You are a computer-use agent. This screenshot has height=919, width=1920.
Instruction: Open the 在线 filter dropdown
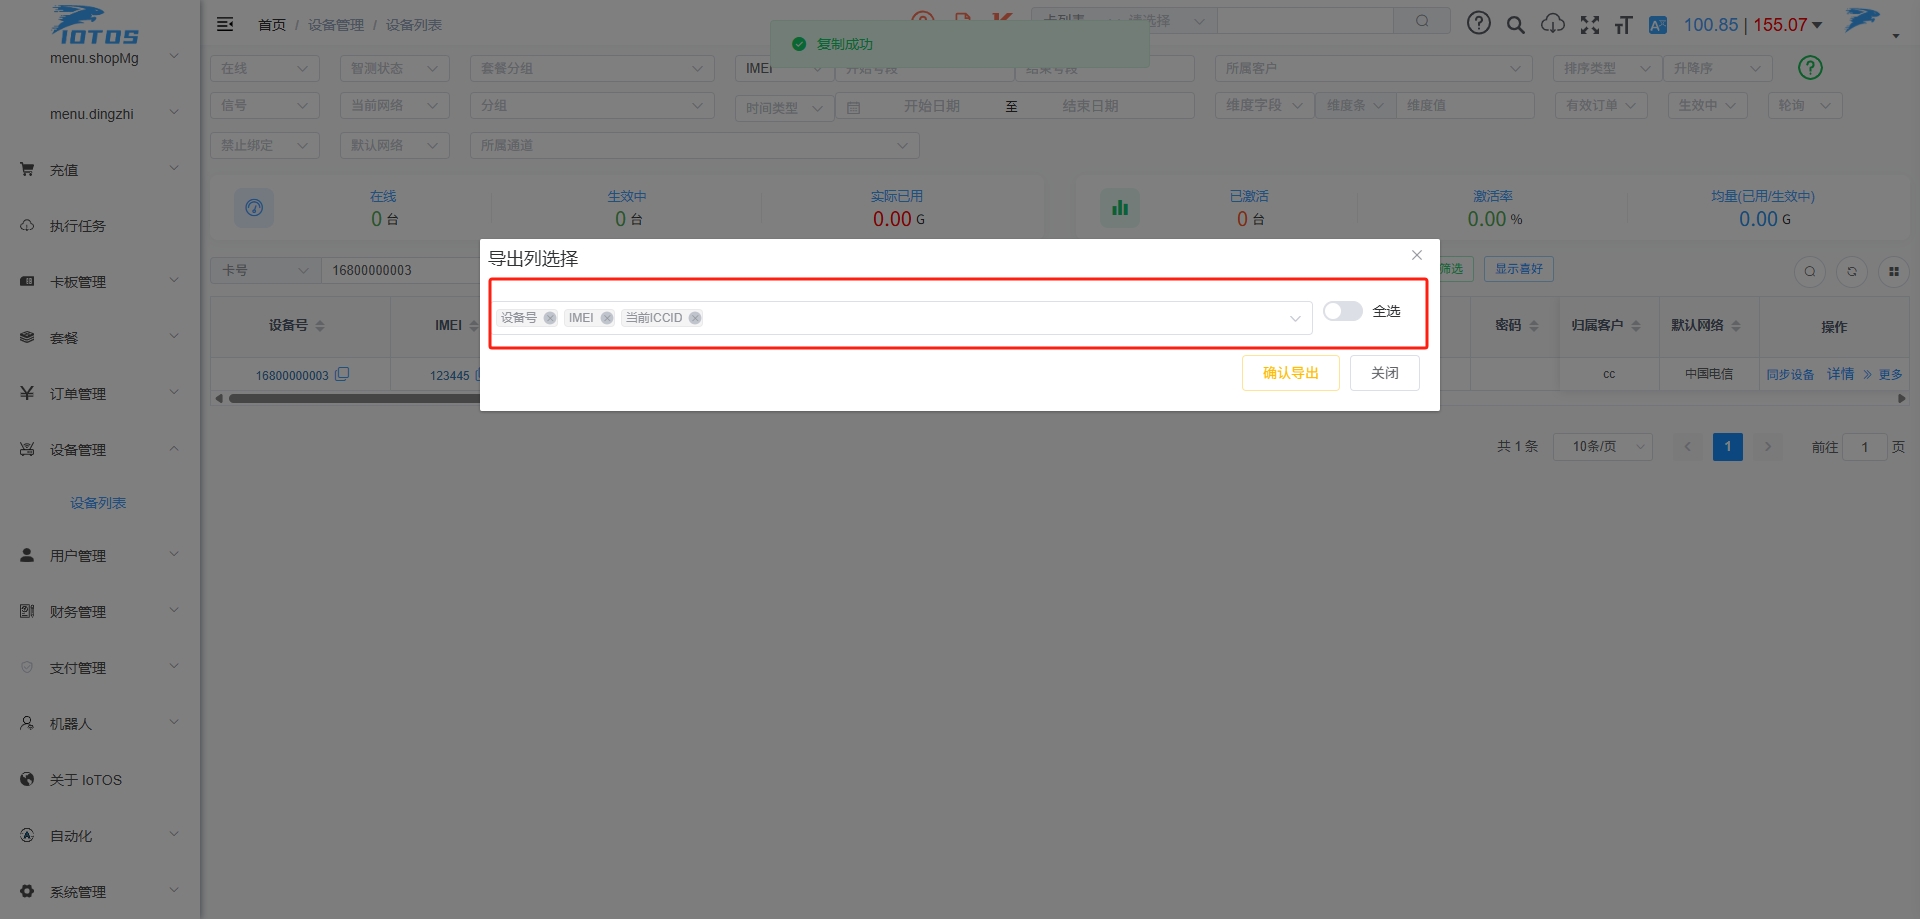coord(265,68)
